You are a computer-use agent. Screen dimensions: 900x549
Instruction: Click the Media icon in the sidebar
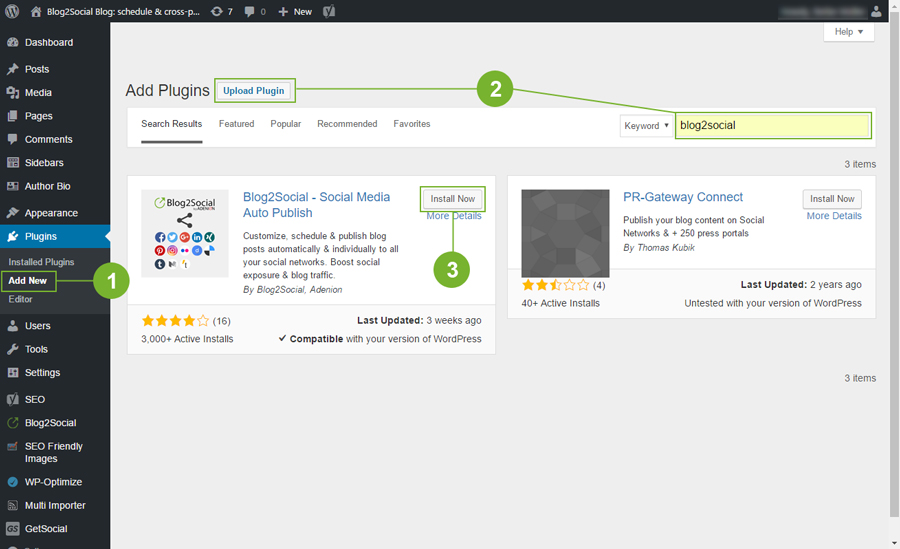click(13, 92)
